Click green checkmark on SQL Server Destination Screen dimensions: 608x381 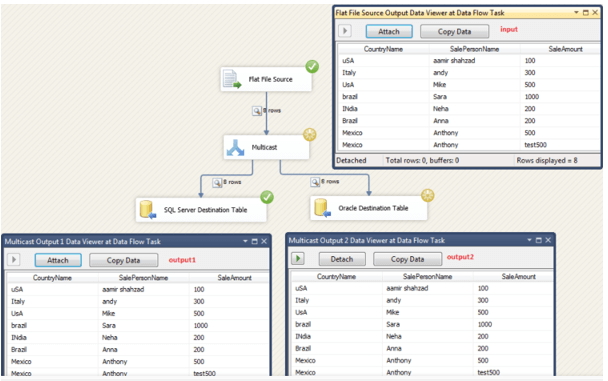(267, 197)
